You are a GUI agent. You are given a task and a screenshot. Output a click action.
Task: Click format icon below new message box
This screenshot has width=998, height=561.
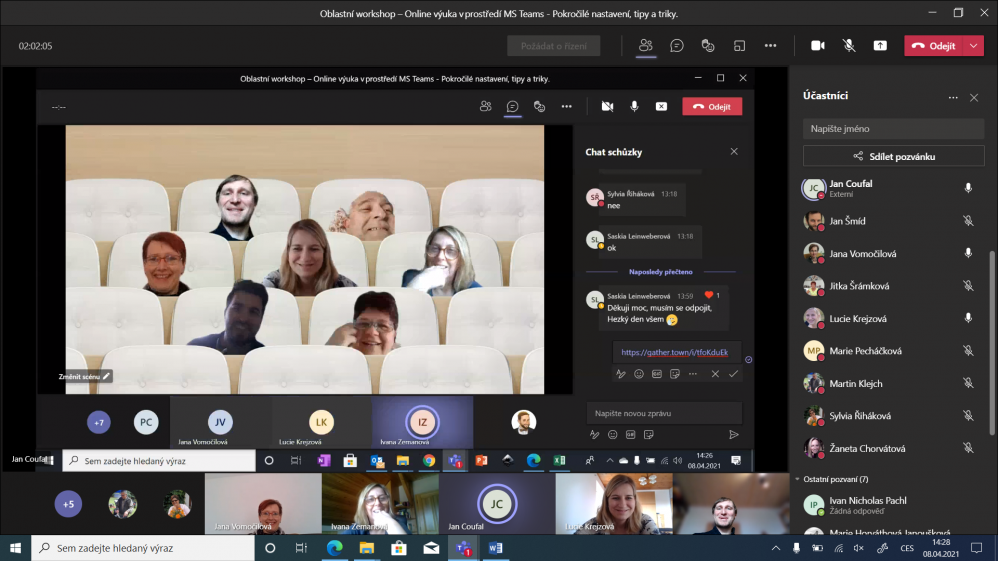click(x=594, y=435)
